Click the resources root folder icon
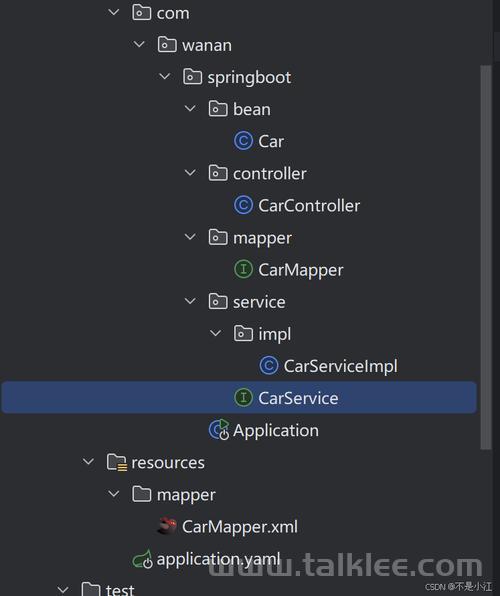 117,463
